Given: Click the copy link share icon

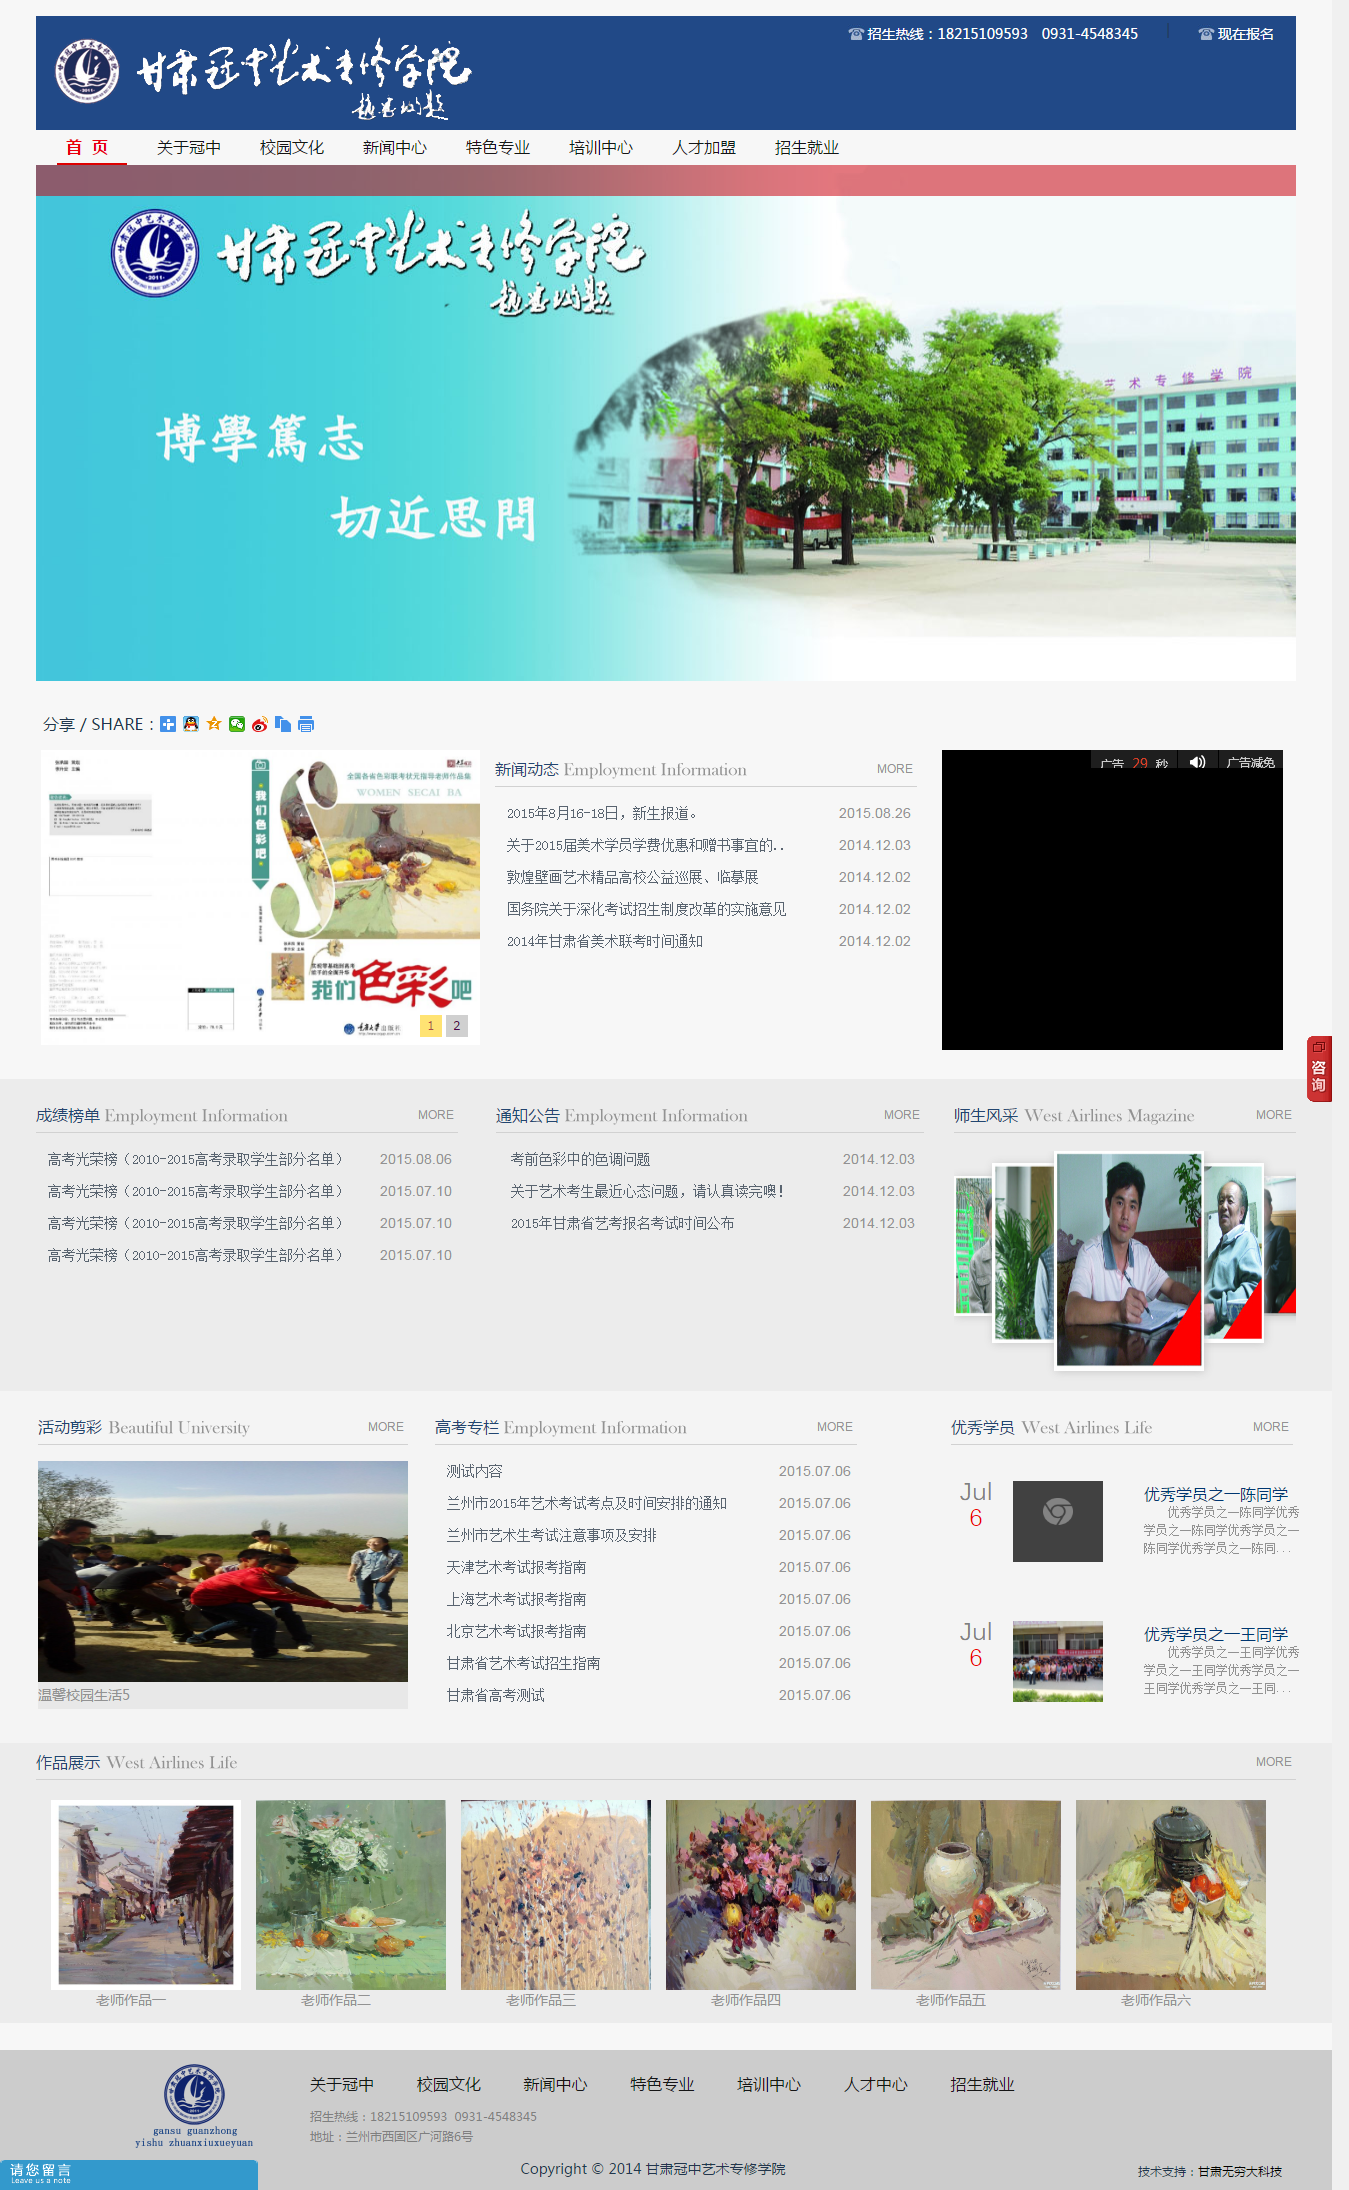Looking at the screenshot, I should tap(283, 724).
